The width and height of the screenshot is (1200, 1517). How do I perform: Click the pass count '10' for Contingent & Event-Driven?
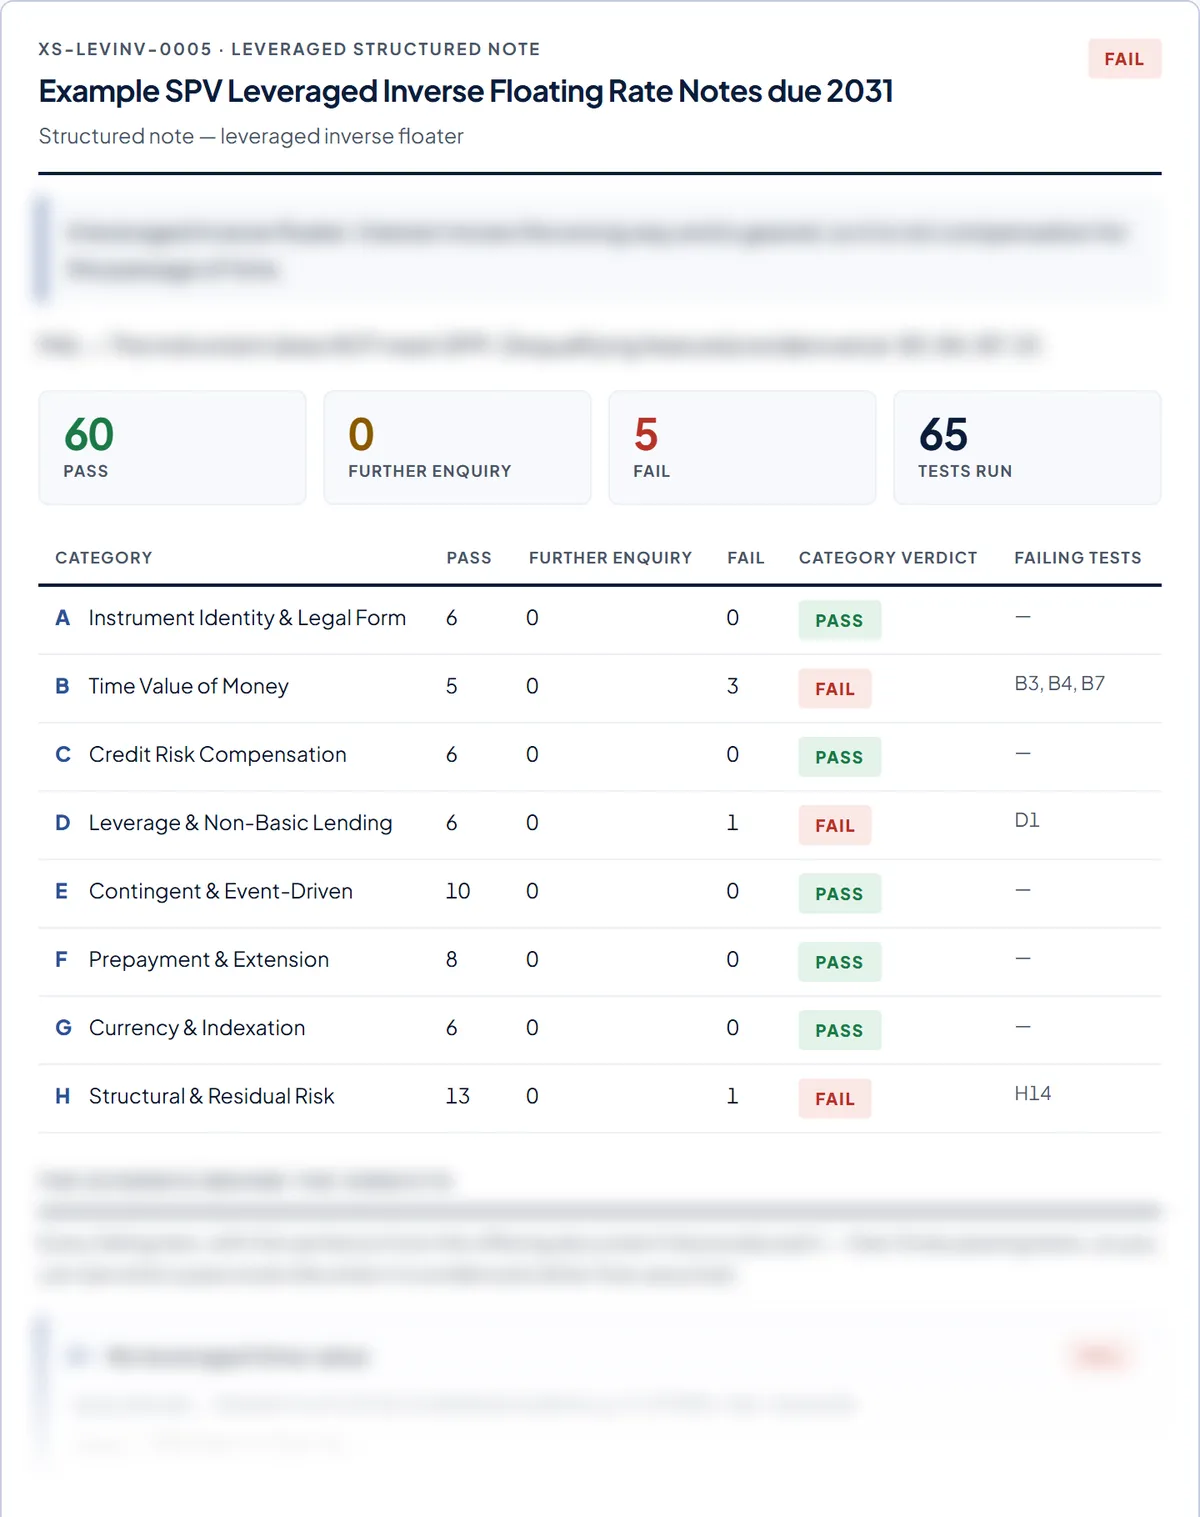click(x=458, y=891)
